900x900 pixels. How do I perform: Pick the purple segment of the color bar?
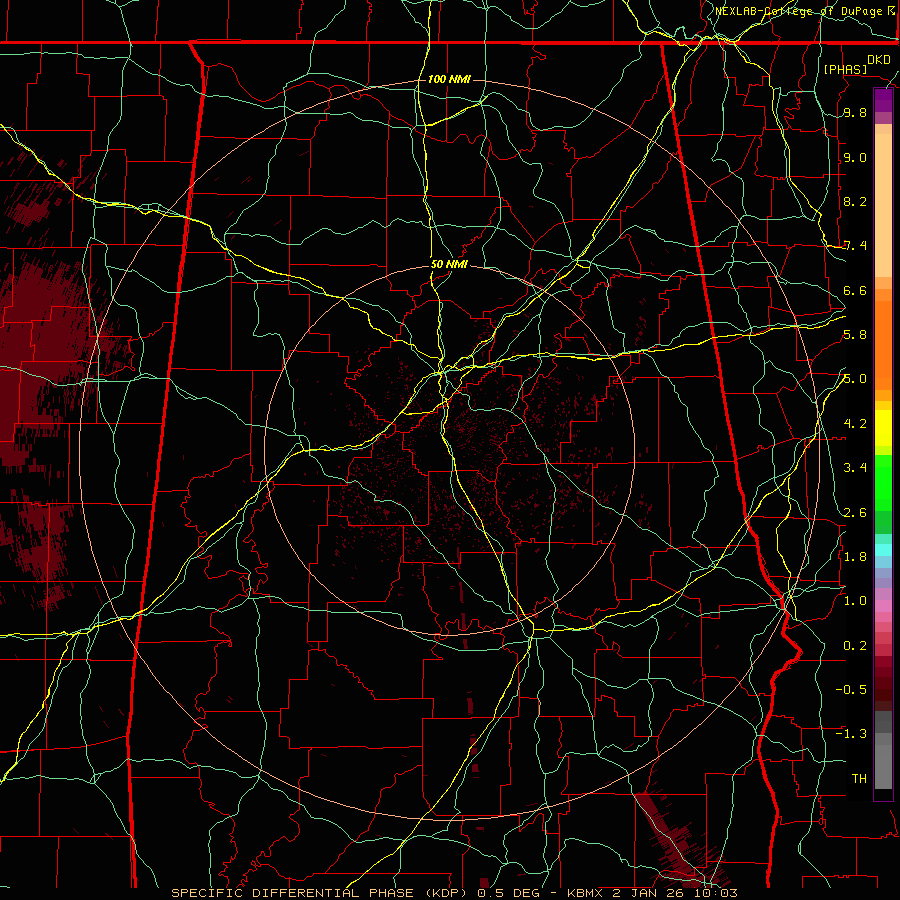[x=883, y=100]
